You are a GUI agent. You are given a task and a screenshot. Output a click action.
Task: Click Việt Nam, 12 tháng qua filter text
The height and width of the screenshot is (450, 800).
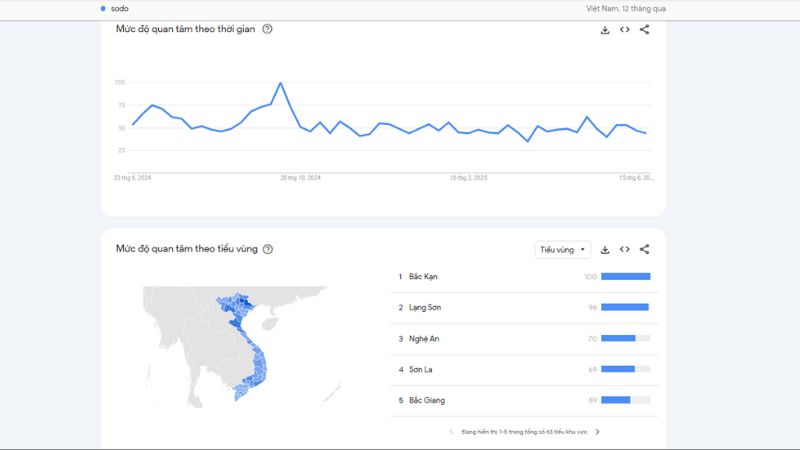(626, 9)
